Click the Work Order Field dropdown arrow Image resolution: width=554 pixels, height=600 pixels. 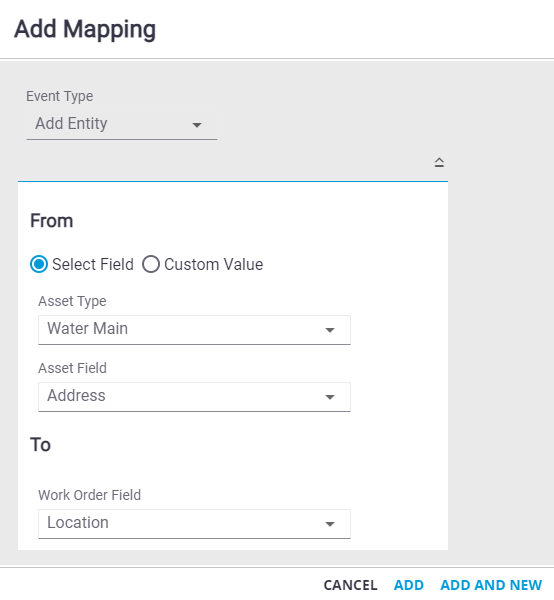click(330, 524)
